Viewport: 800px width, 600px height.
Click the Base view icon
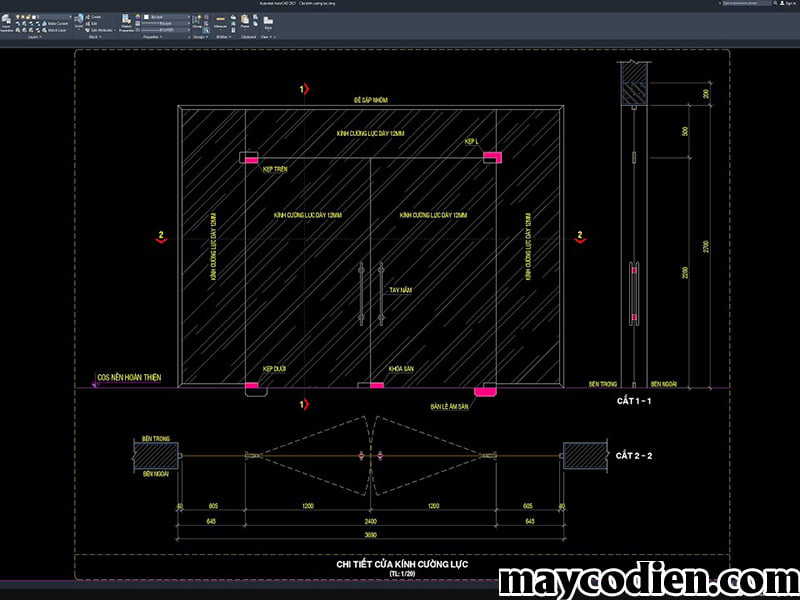268,22
